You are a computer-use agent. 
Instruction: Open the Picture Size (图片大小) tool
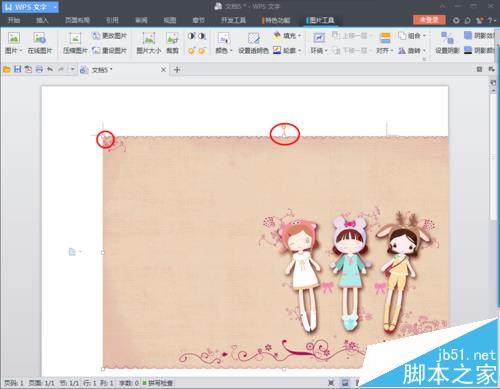(149, 43)
